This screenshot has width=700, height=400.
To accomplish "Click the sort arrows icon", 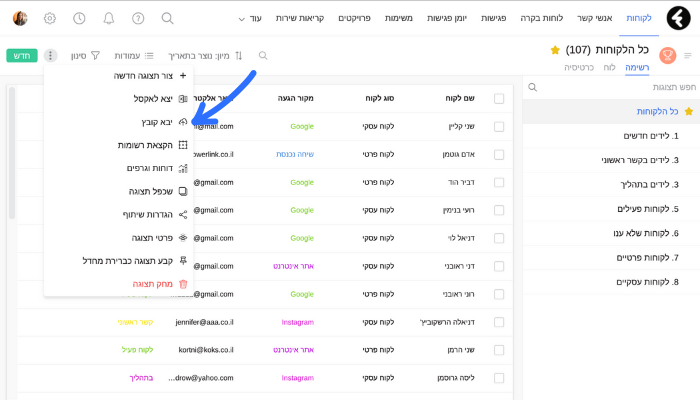I will pyautogui.click(x=239, y=55).
